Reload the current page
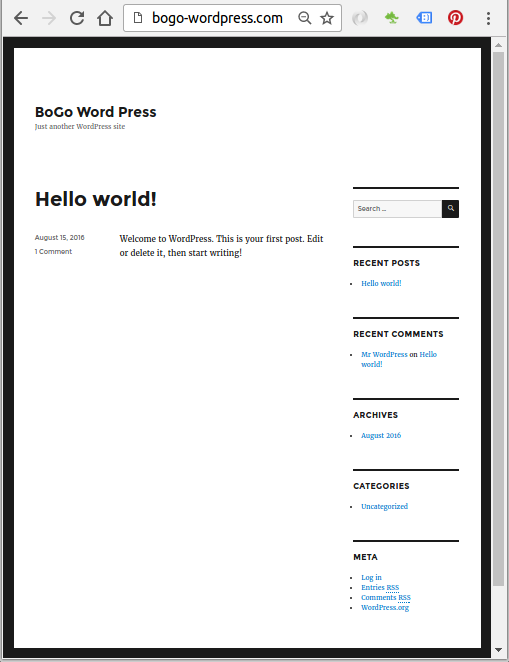Image resolution: width=509 pixels, height=662 pixels. pyautogui.click(x=77, y=18)
